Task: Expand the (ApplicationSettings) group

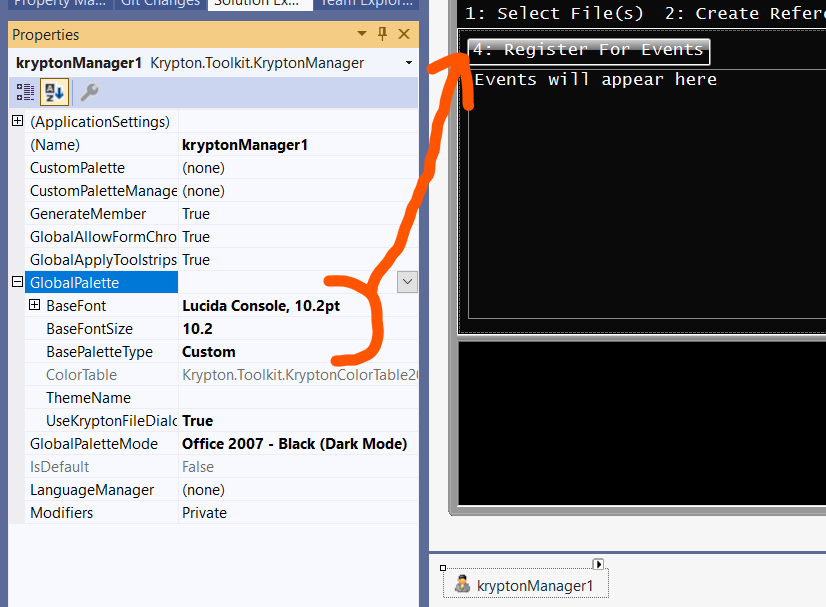Action: click(x=17, y=120)
